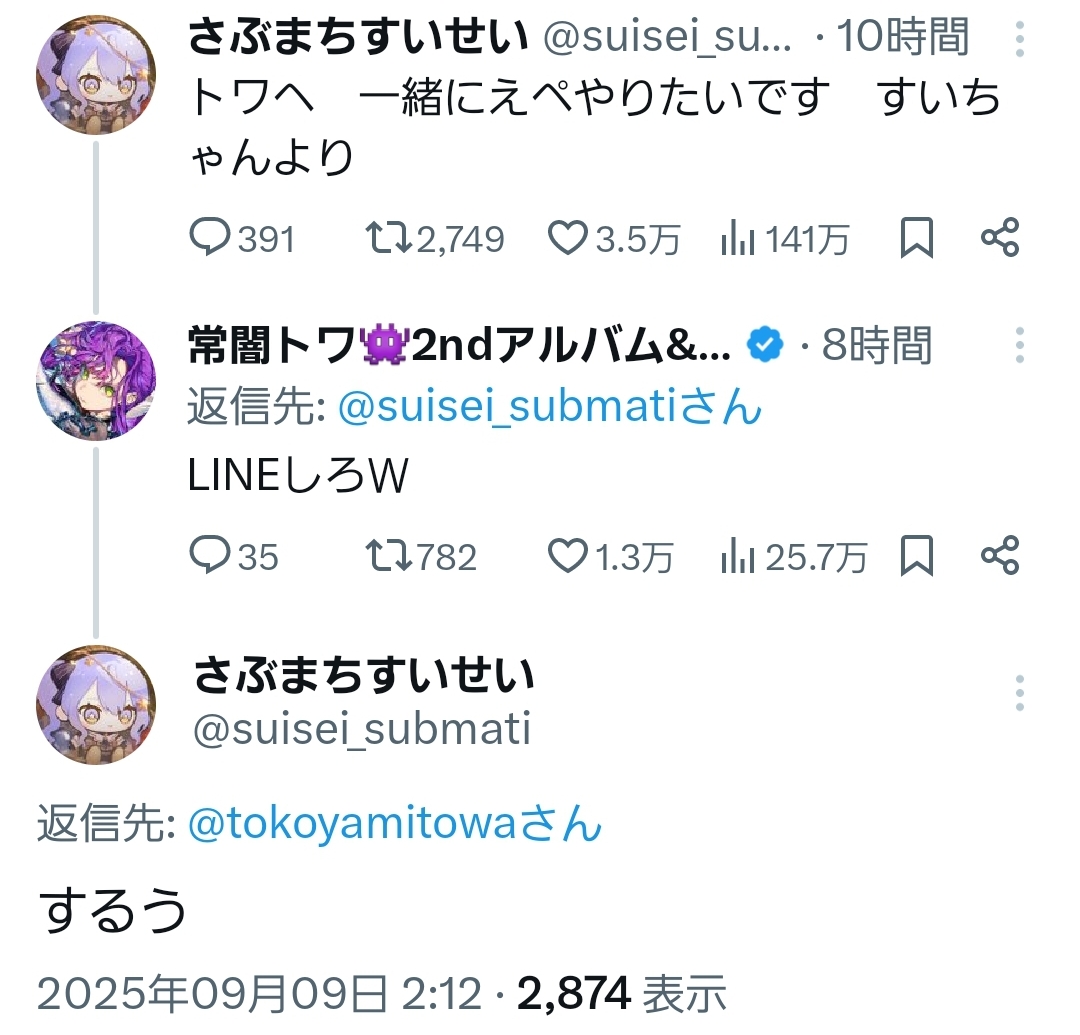Bookmark the LINEしろW reply
This screenshot has width=1080, height=1035.
pos(917,556)
